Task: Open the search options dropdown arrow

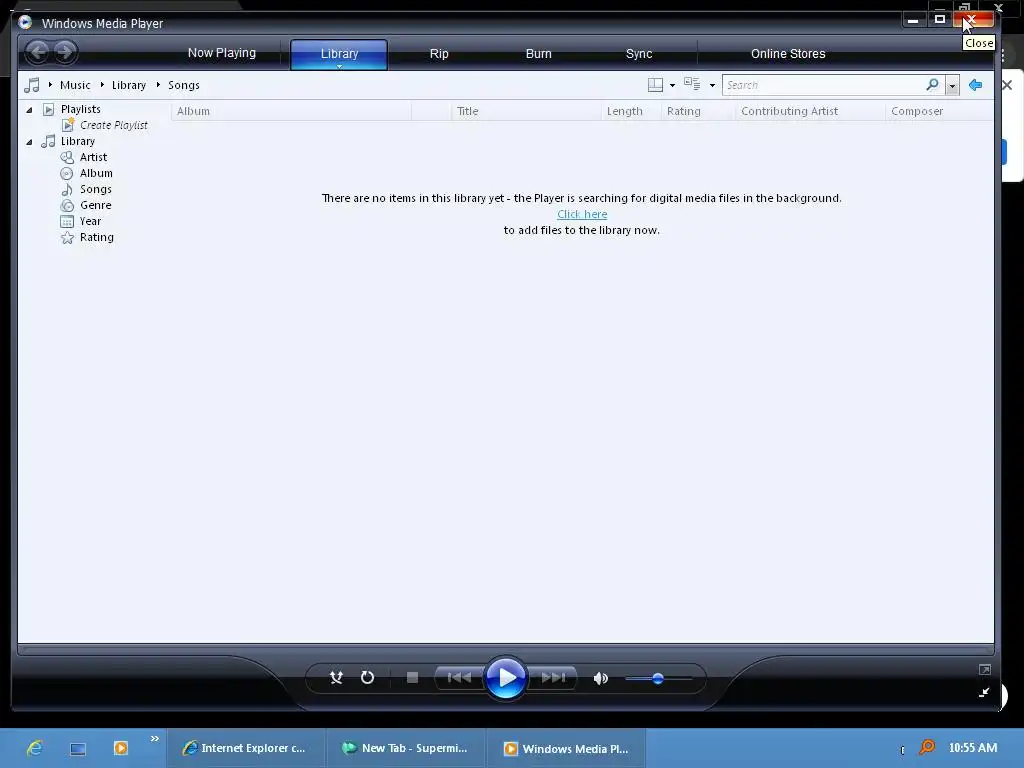Action: pyautogui.click(x=952, y=86)
